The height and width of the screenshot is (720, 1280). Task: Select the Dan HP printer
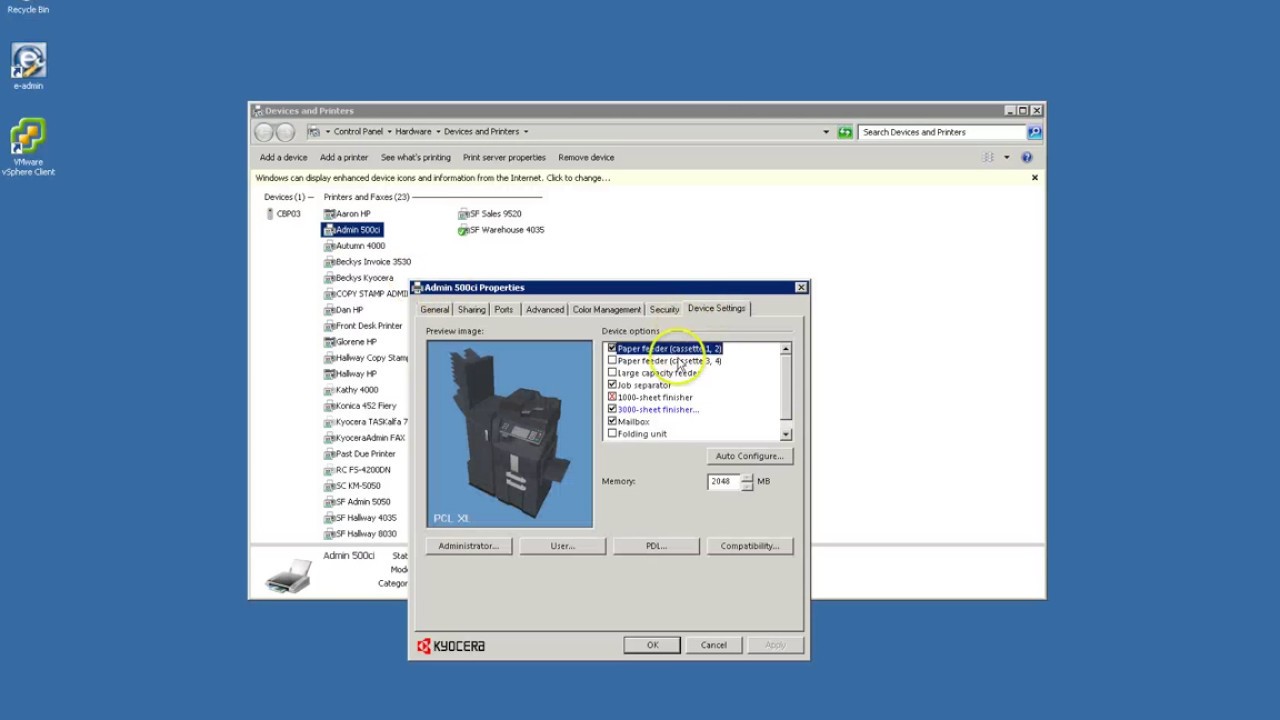click(x=343, y=310)
